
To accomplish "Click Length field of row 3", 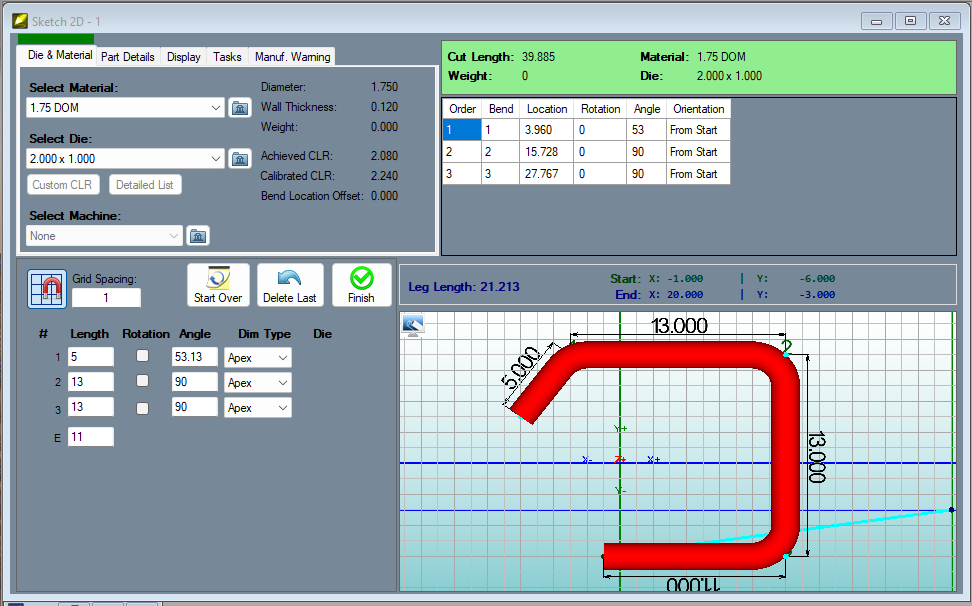I will [x=91, y=406].
